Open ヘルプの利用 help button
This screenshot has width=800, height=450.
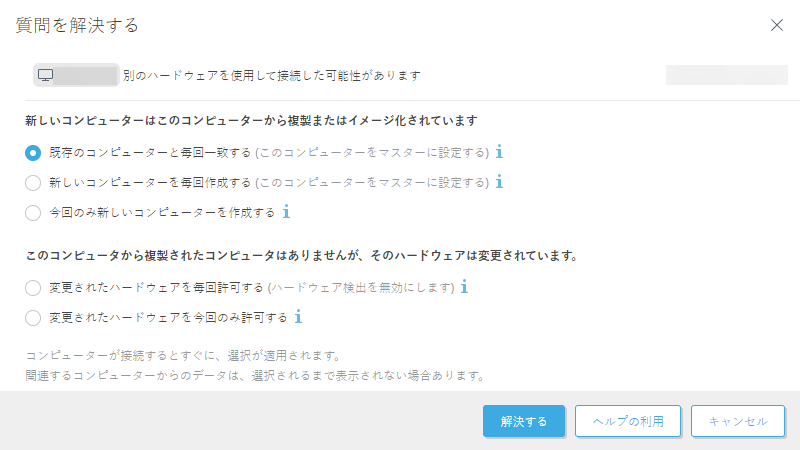[x=628, y=421]
